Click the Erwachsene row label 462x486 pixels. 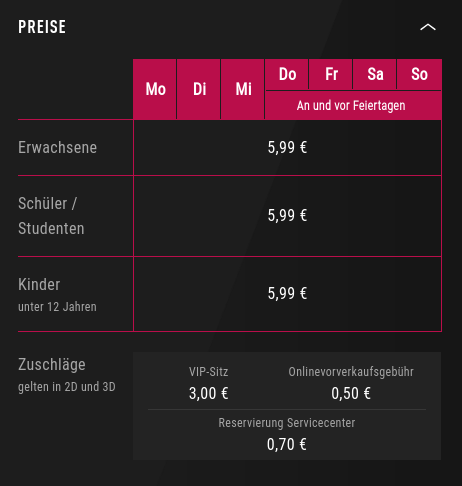coord(57,147)
